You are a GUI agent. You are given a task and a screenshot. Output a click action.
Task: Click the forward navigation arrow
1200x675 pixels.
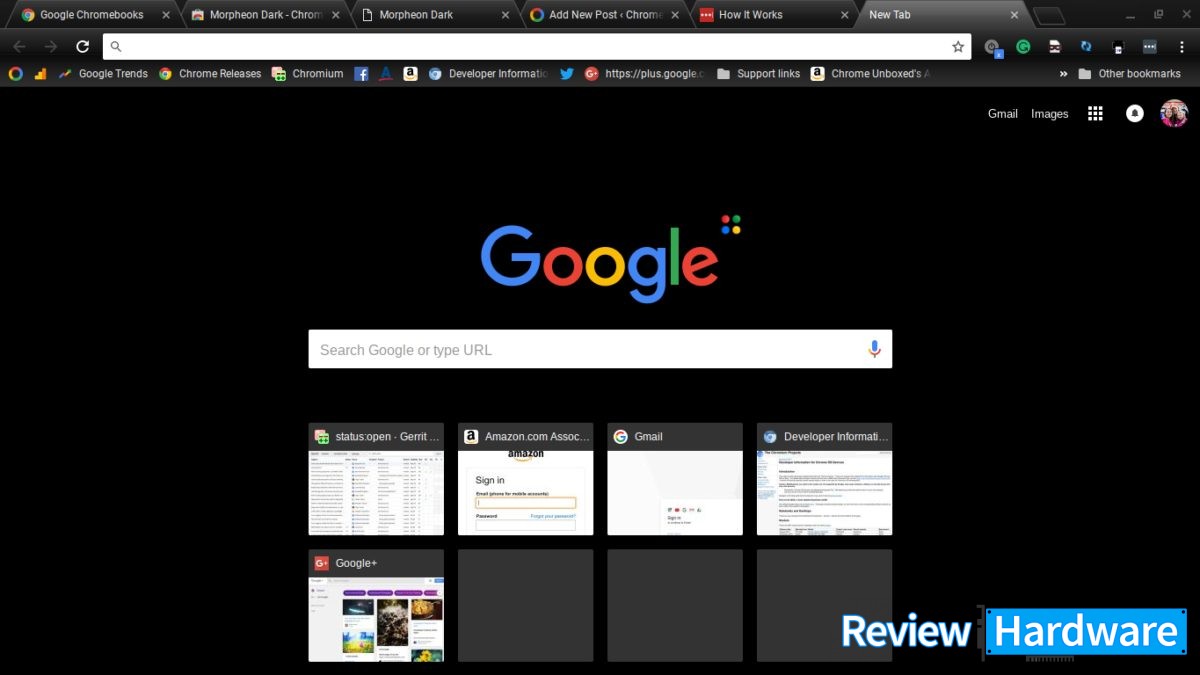click(51, 46)
